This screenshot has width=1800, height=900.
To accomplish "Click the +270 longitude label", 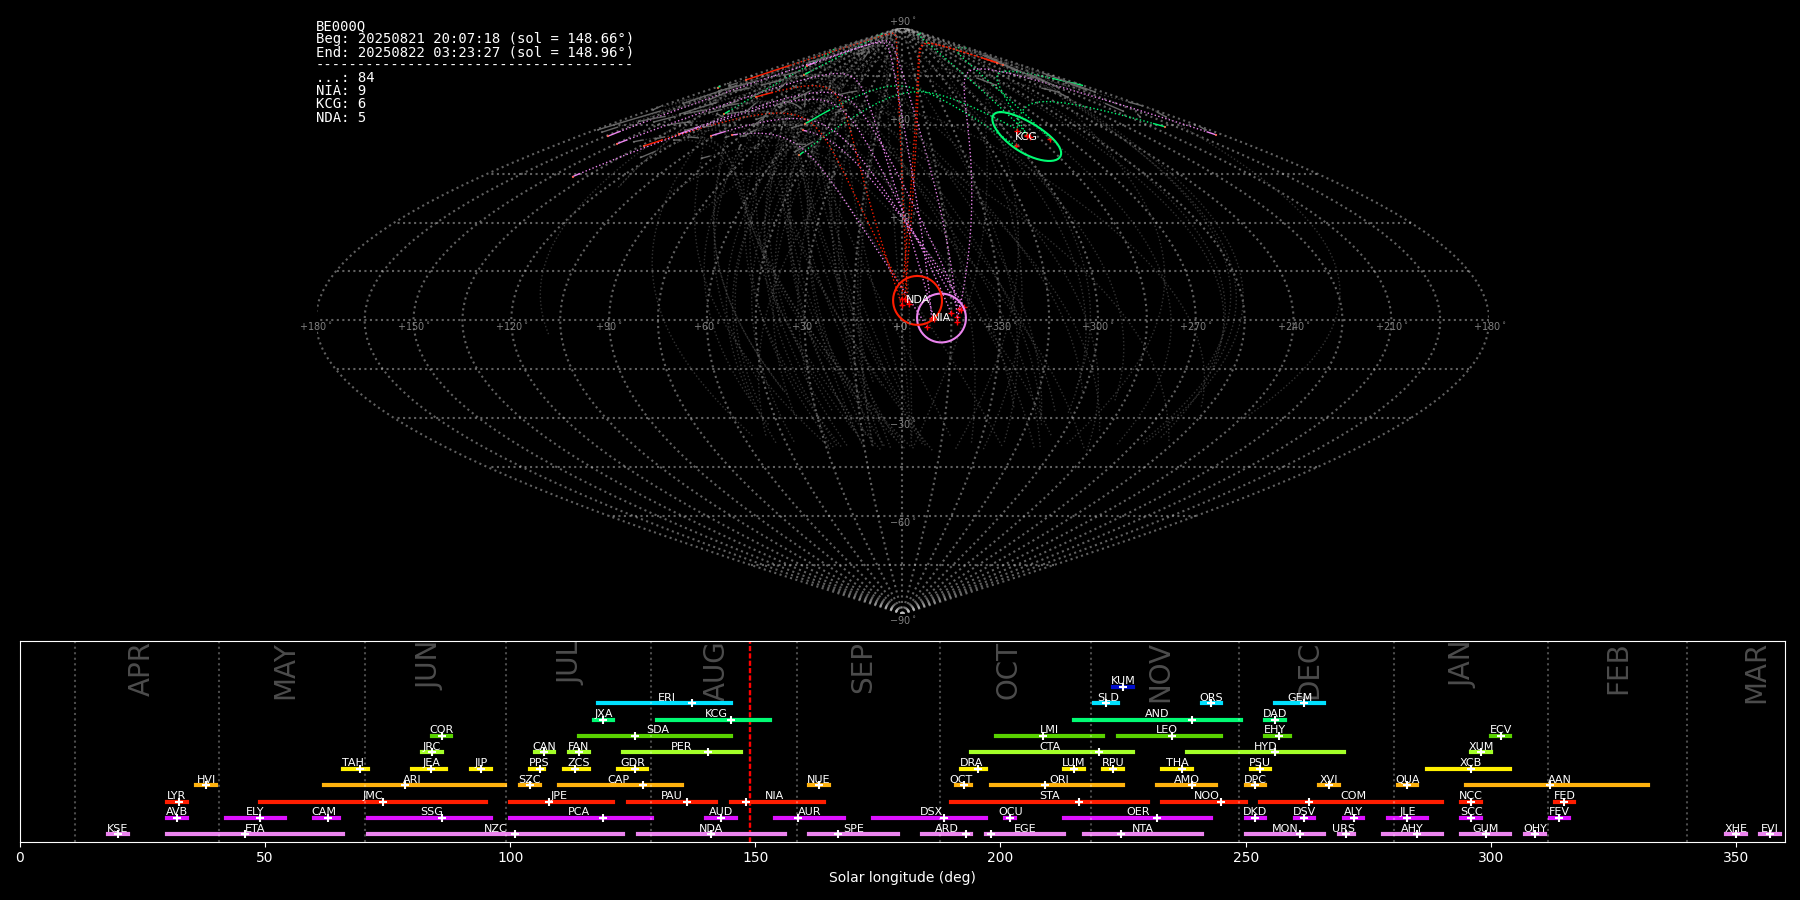I will click(x=1192, y=326).
